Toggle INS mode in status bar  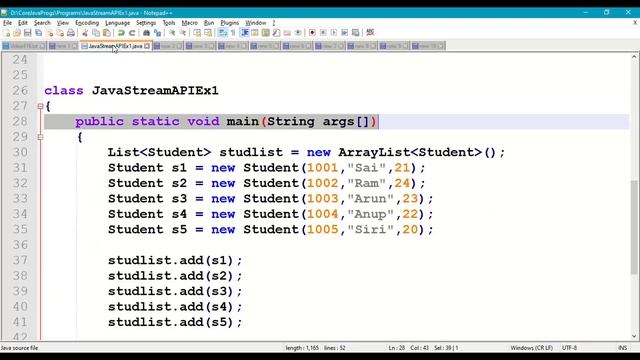(622, 348)
